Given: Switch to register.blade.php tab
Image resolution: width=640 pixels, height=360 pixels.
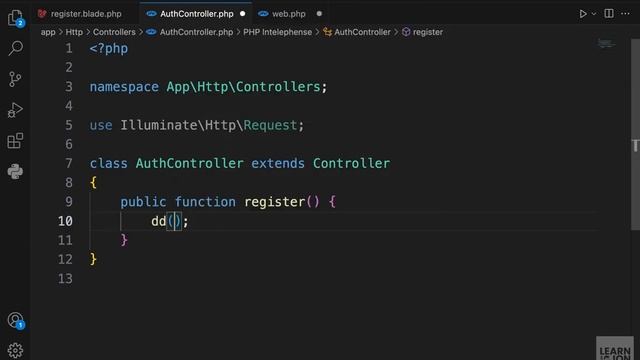Looking at the screenshot, I should tap(86, 14).
